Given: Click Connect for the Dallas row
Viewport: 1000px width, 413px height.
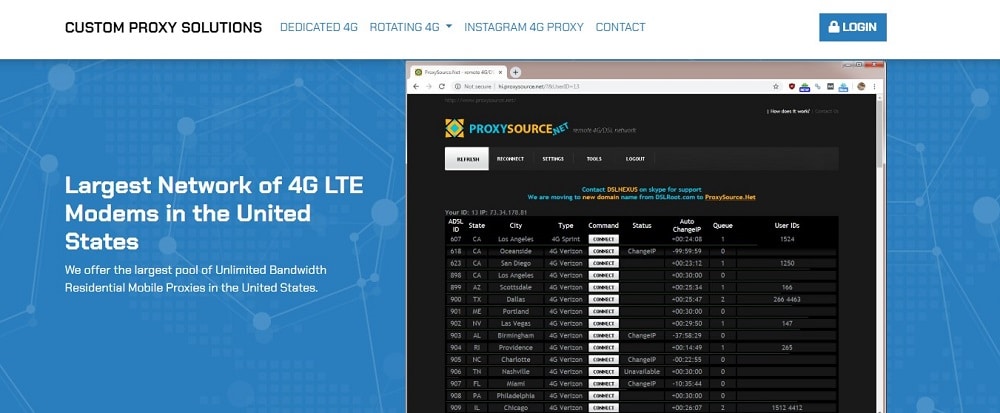Looking at the screenshot, I should [603, 300].
